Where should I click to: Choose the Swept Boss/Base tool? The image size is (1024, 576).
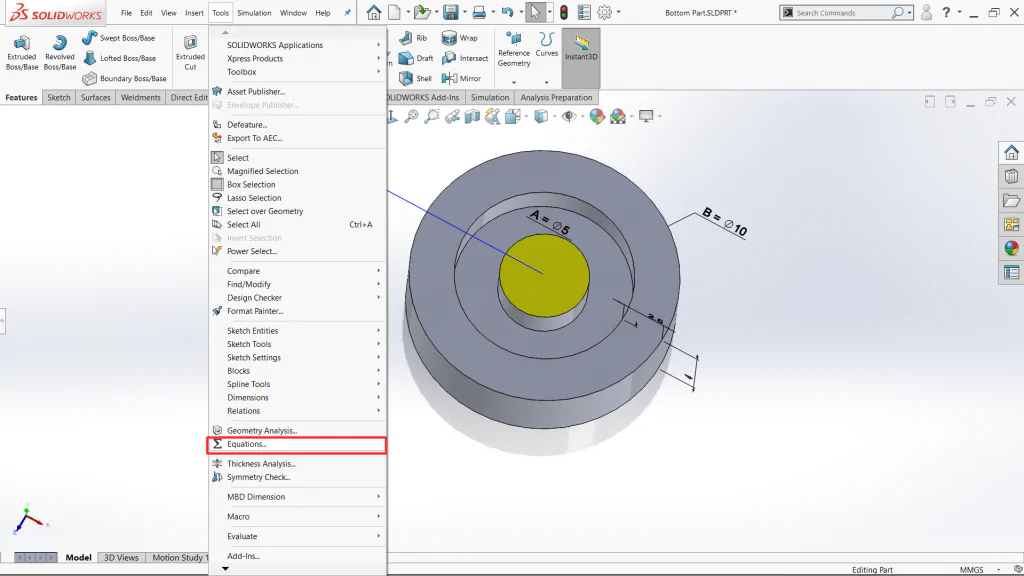click(x=119, y=38)
